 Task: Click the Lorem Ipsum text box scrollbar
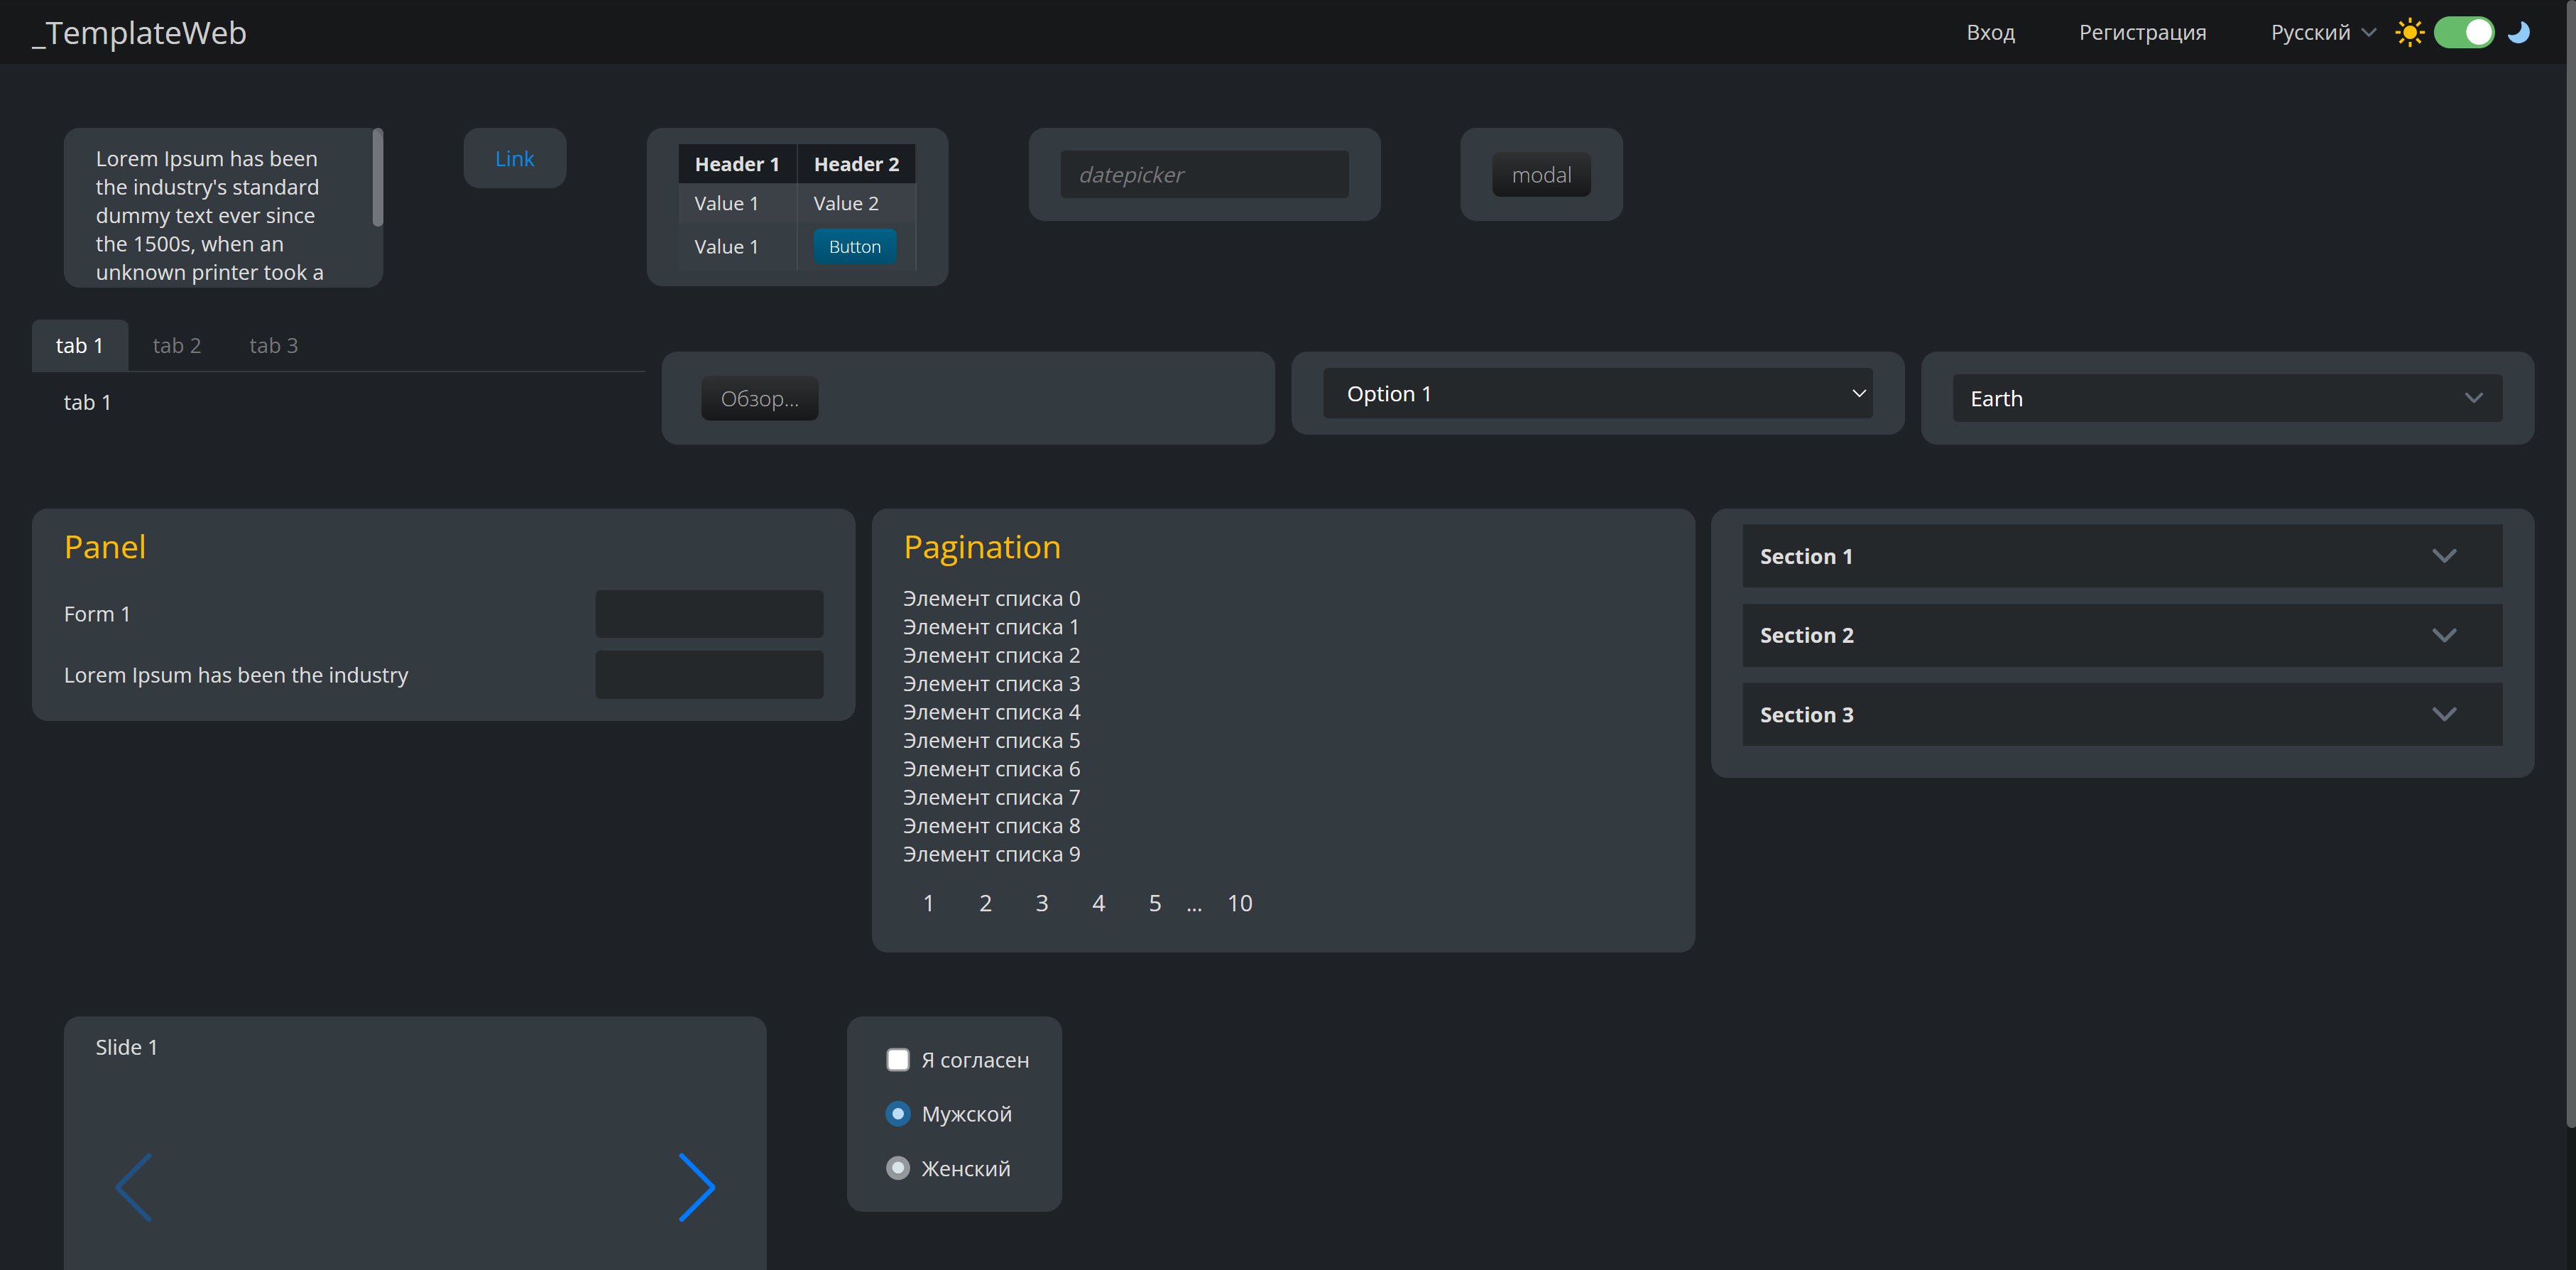pos(377,177)
